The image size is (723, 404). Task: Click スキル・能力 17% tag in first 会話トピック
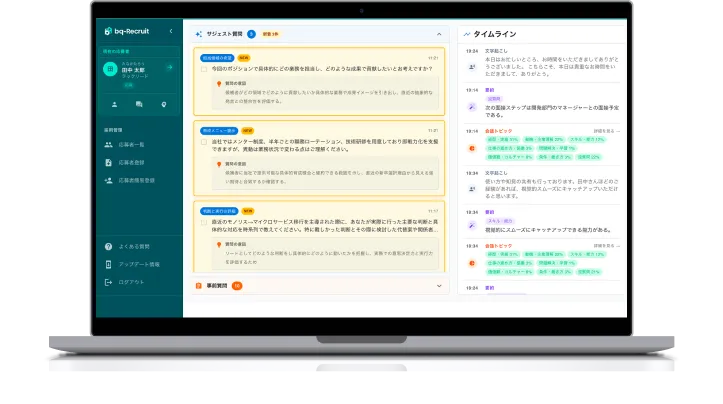(587, 139)
